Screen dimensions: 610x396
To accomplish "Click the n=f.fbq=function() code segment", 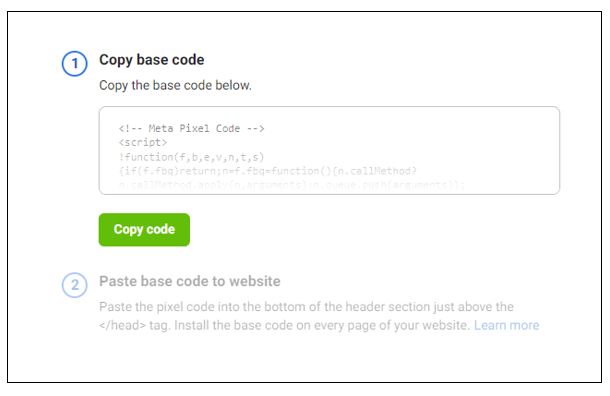I will click(x=276, y=171).
